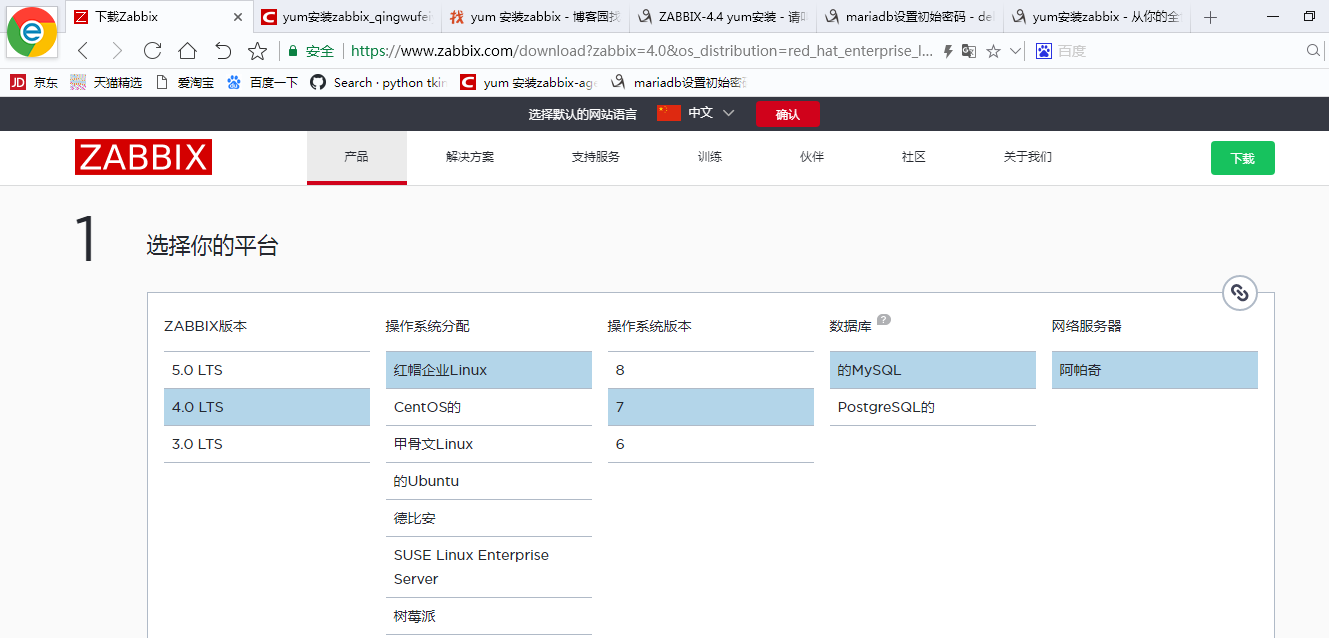Viewport: 1329px width, 638px height.
Task: Bookmark page with address bar star
Action: [993, 51]
